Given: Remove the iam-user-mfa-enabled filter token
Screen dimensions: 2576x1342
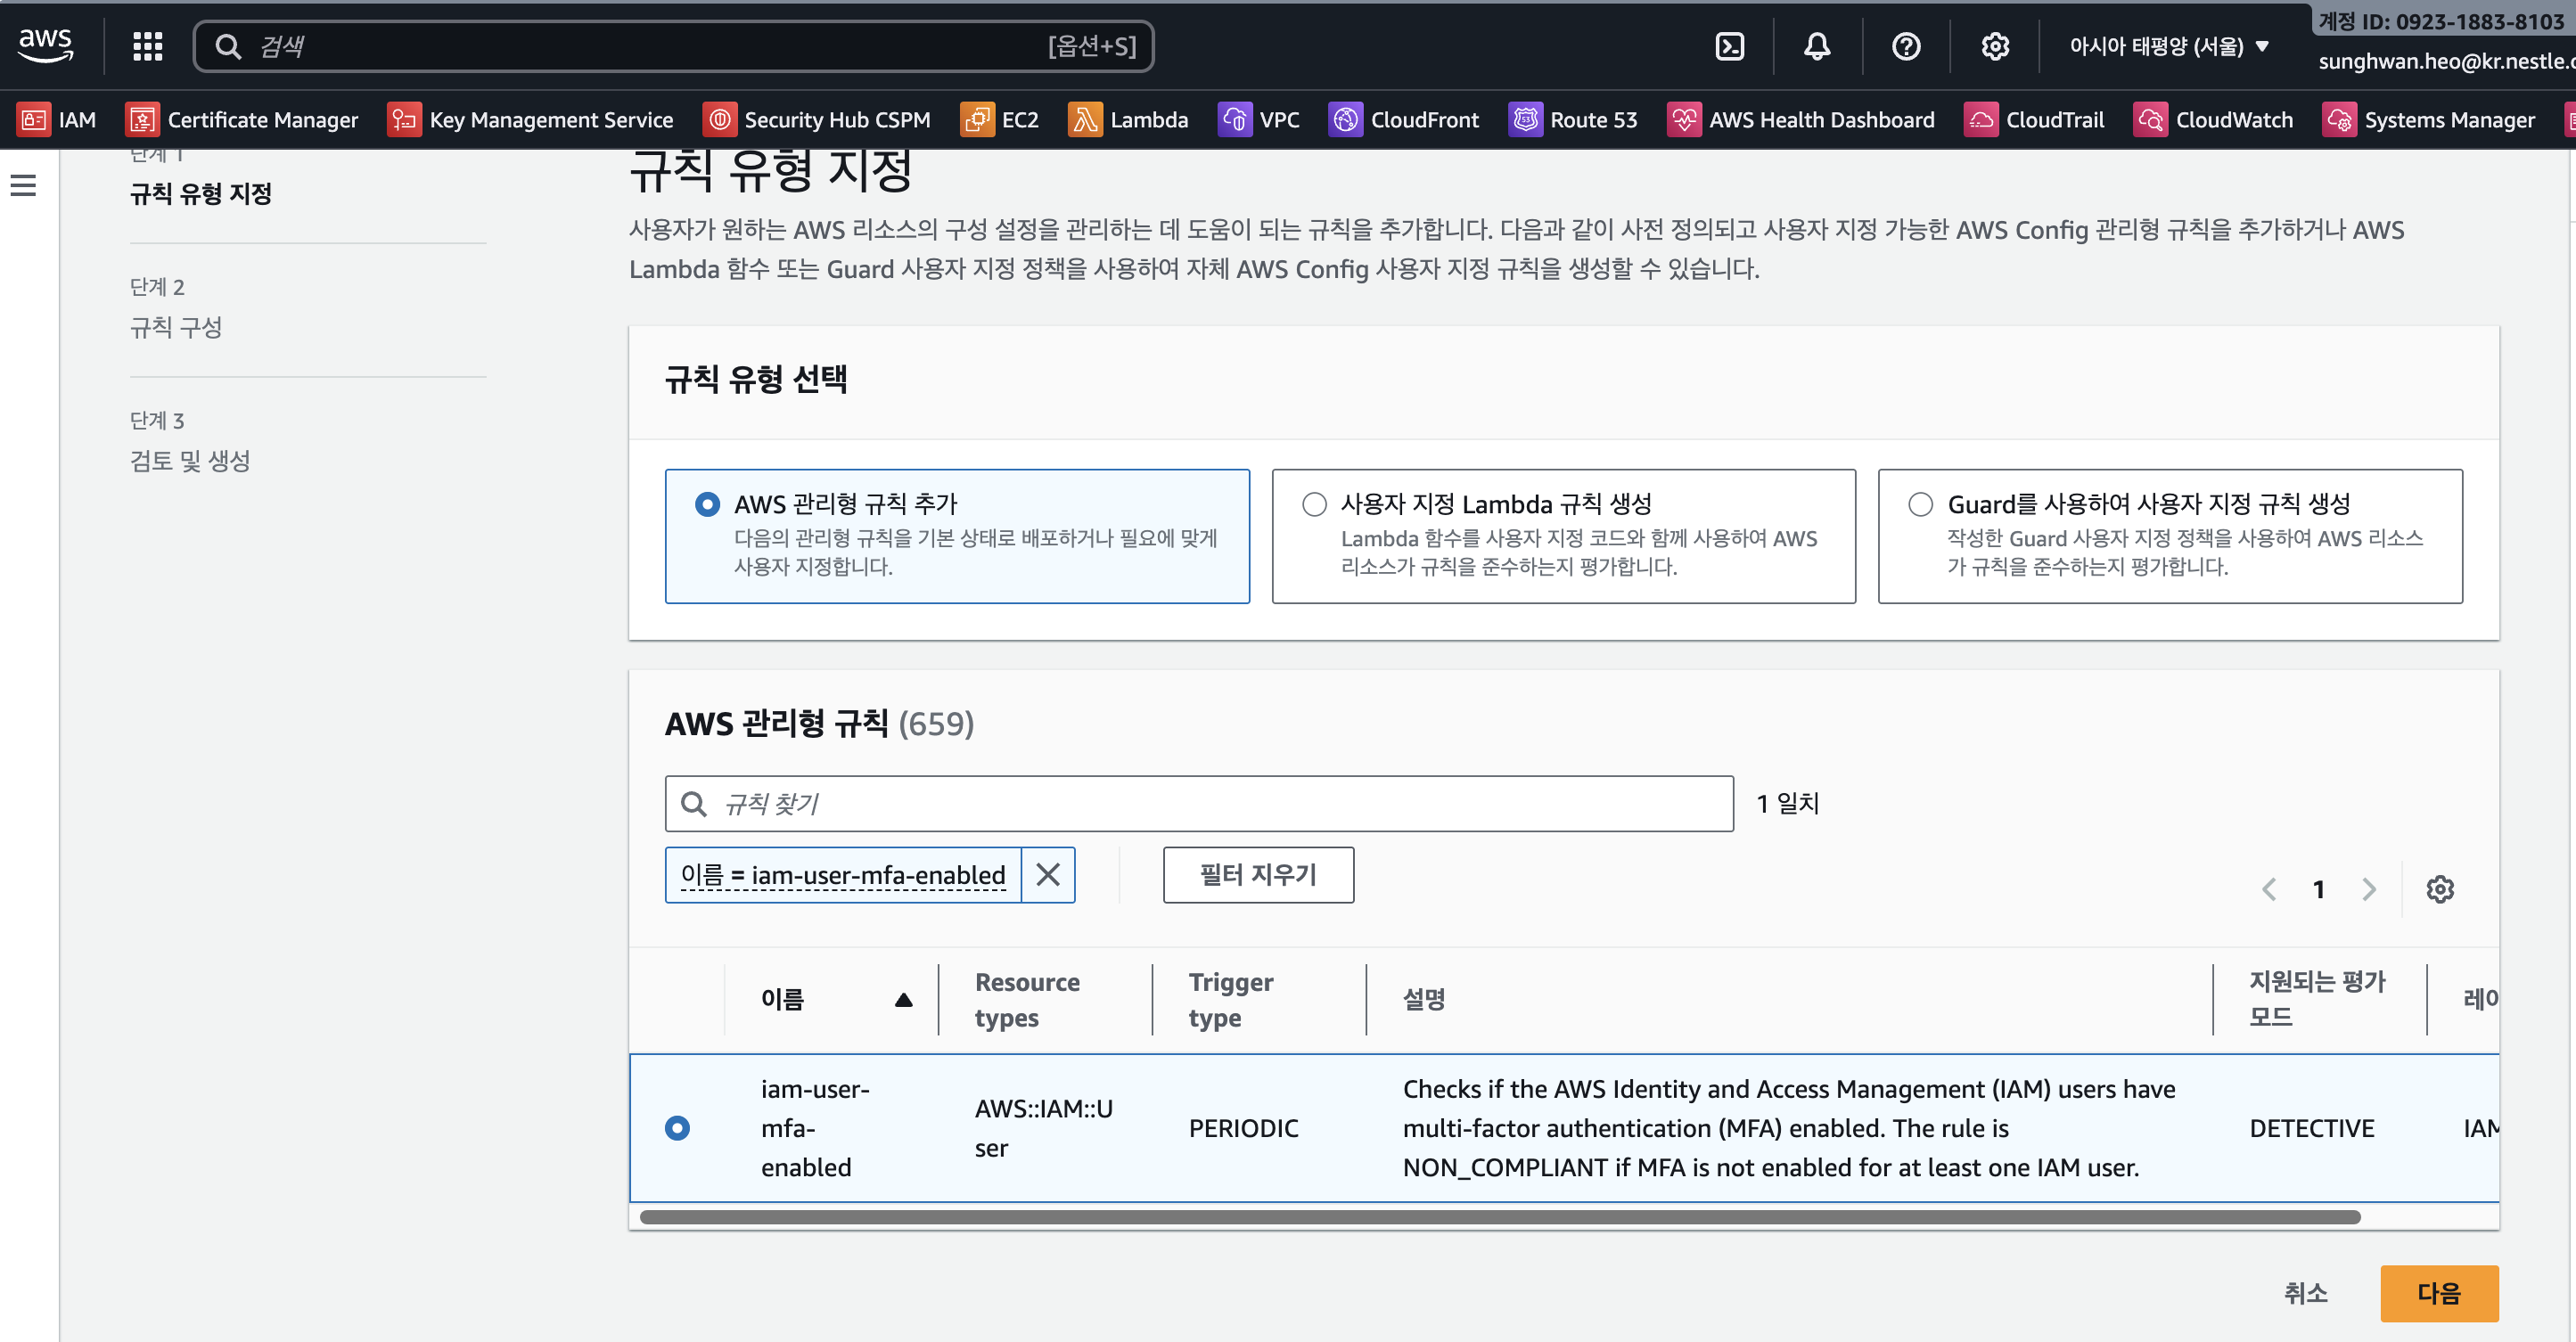Looking at the screenshot, I should [1048, 875].
